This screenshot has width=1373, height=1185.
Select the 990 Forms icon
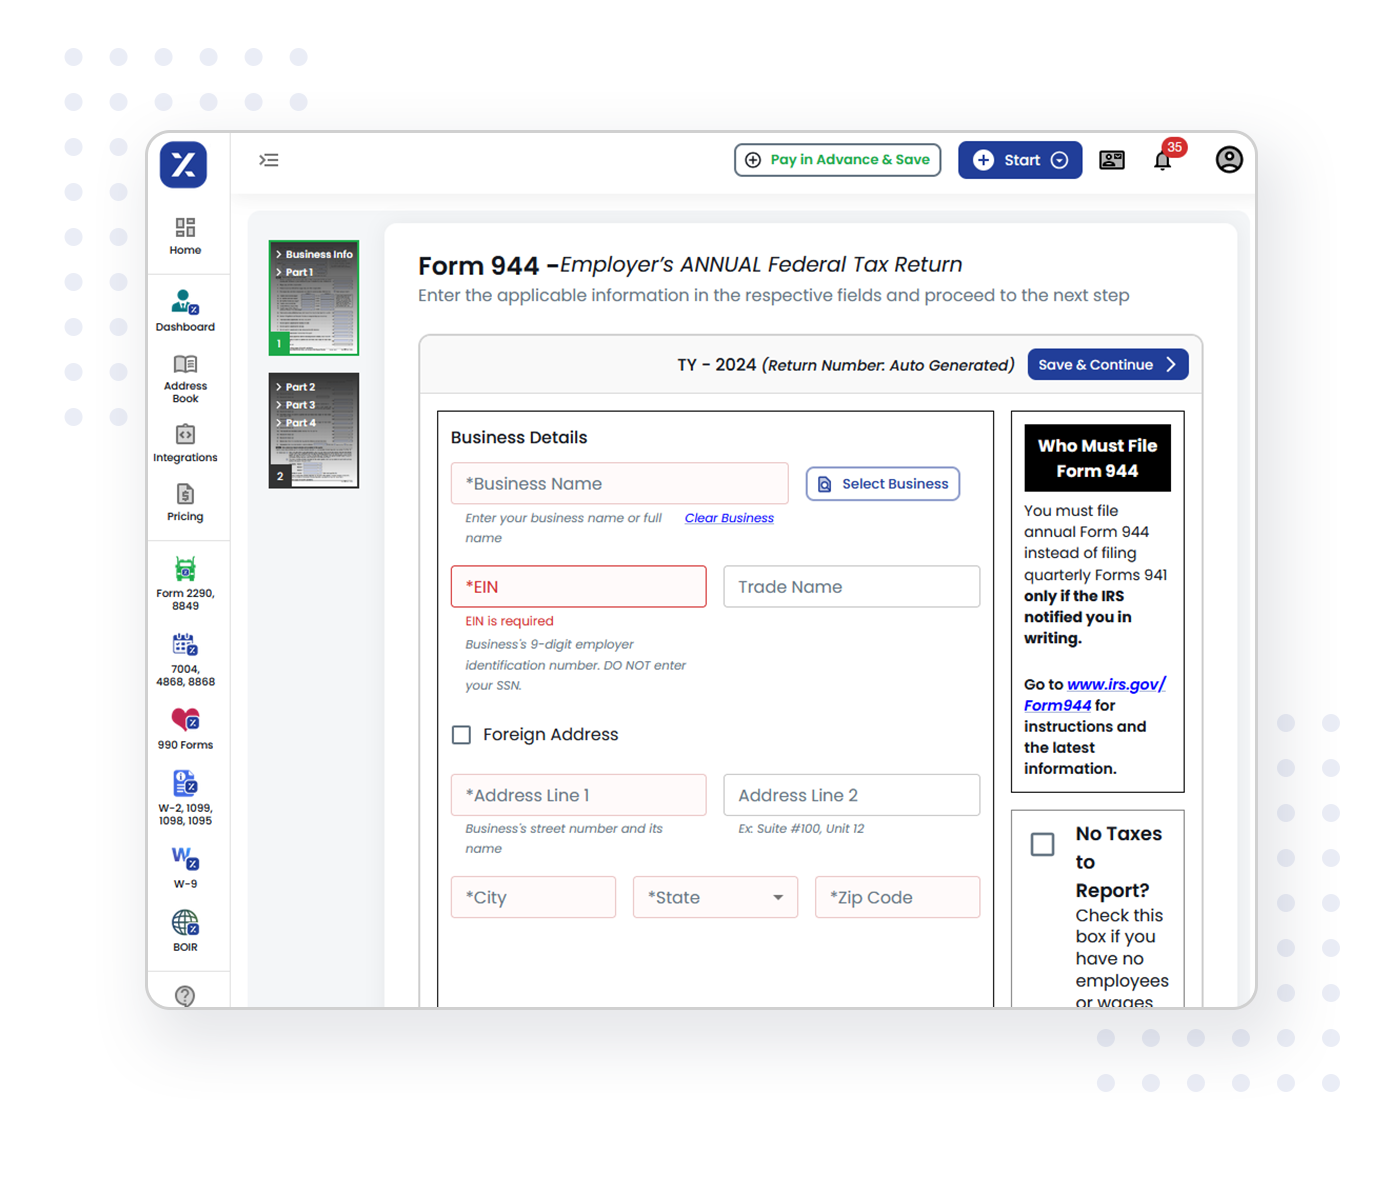point(184,725)
